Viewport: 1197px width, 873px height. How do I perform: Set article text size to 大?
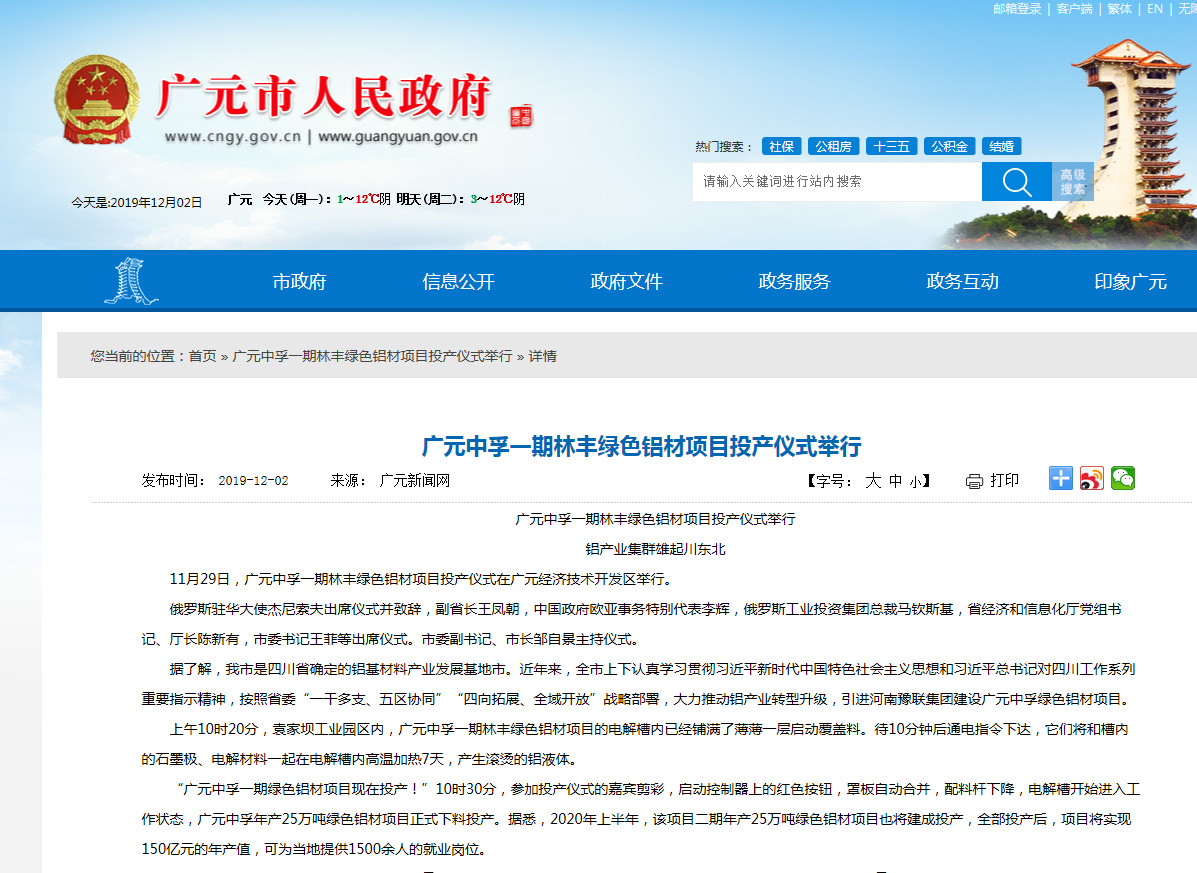tap(871, 480)
